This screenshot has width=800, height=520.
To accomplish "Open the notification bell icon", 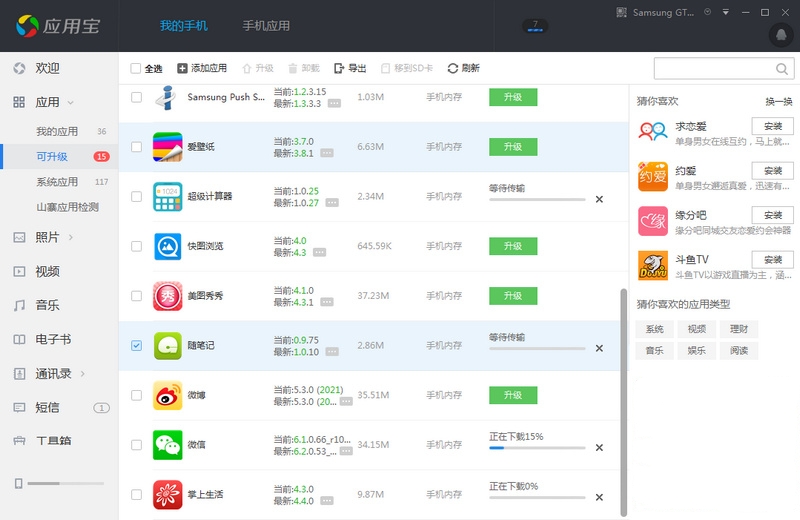I will click(x=781, y=35).
